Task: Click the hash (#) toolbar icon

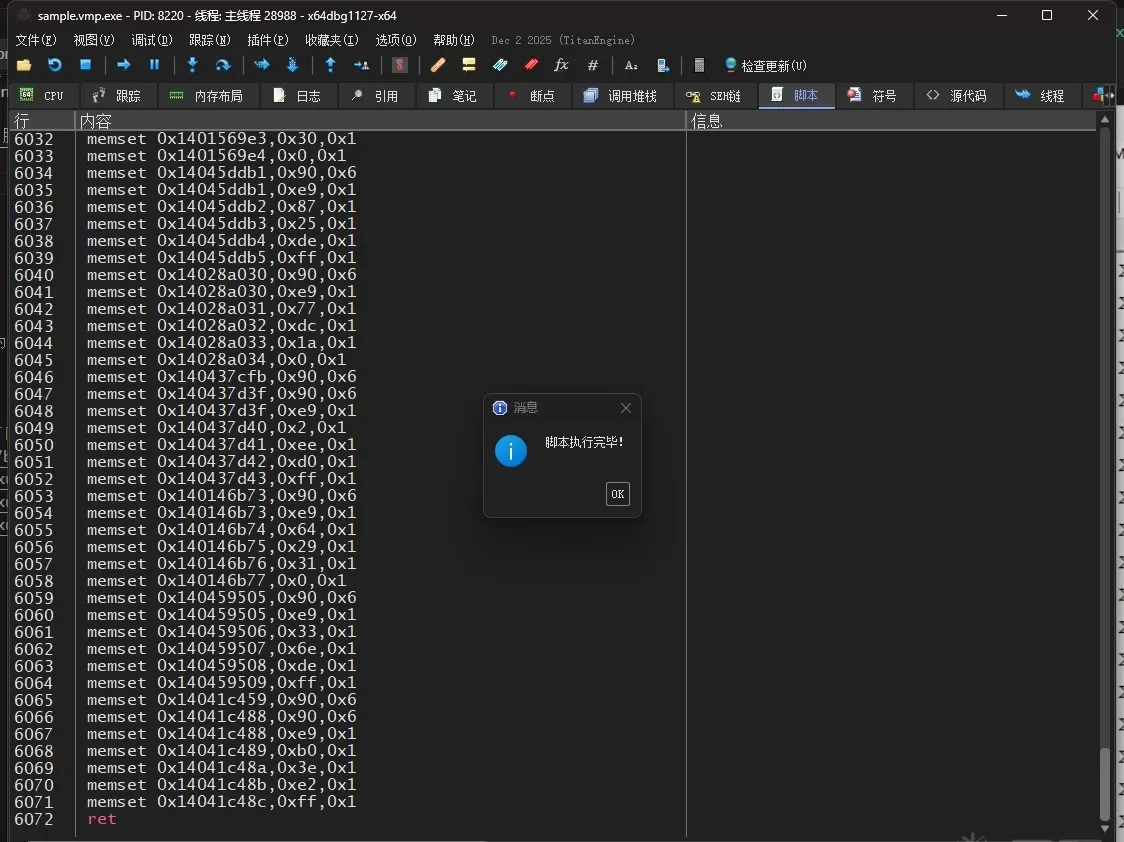Action: [x=593, y=65]
